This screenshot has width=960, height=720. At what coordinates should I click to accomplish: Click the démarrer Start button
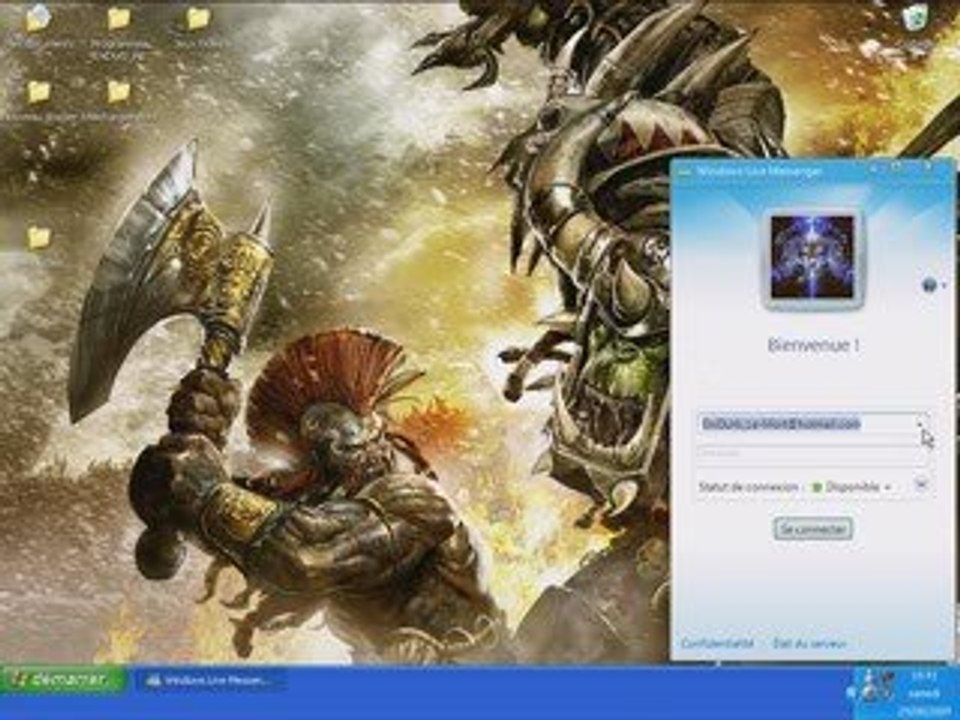[63, 678]
